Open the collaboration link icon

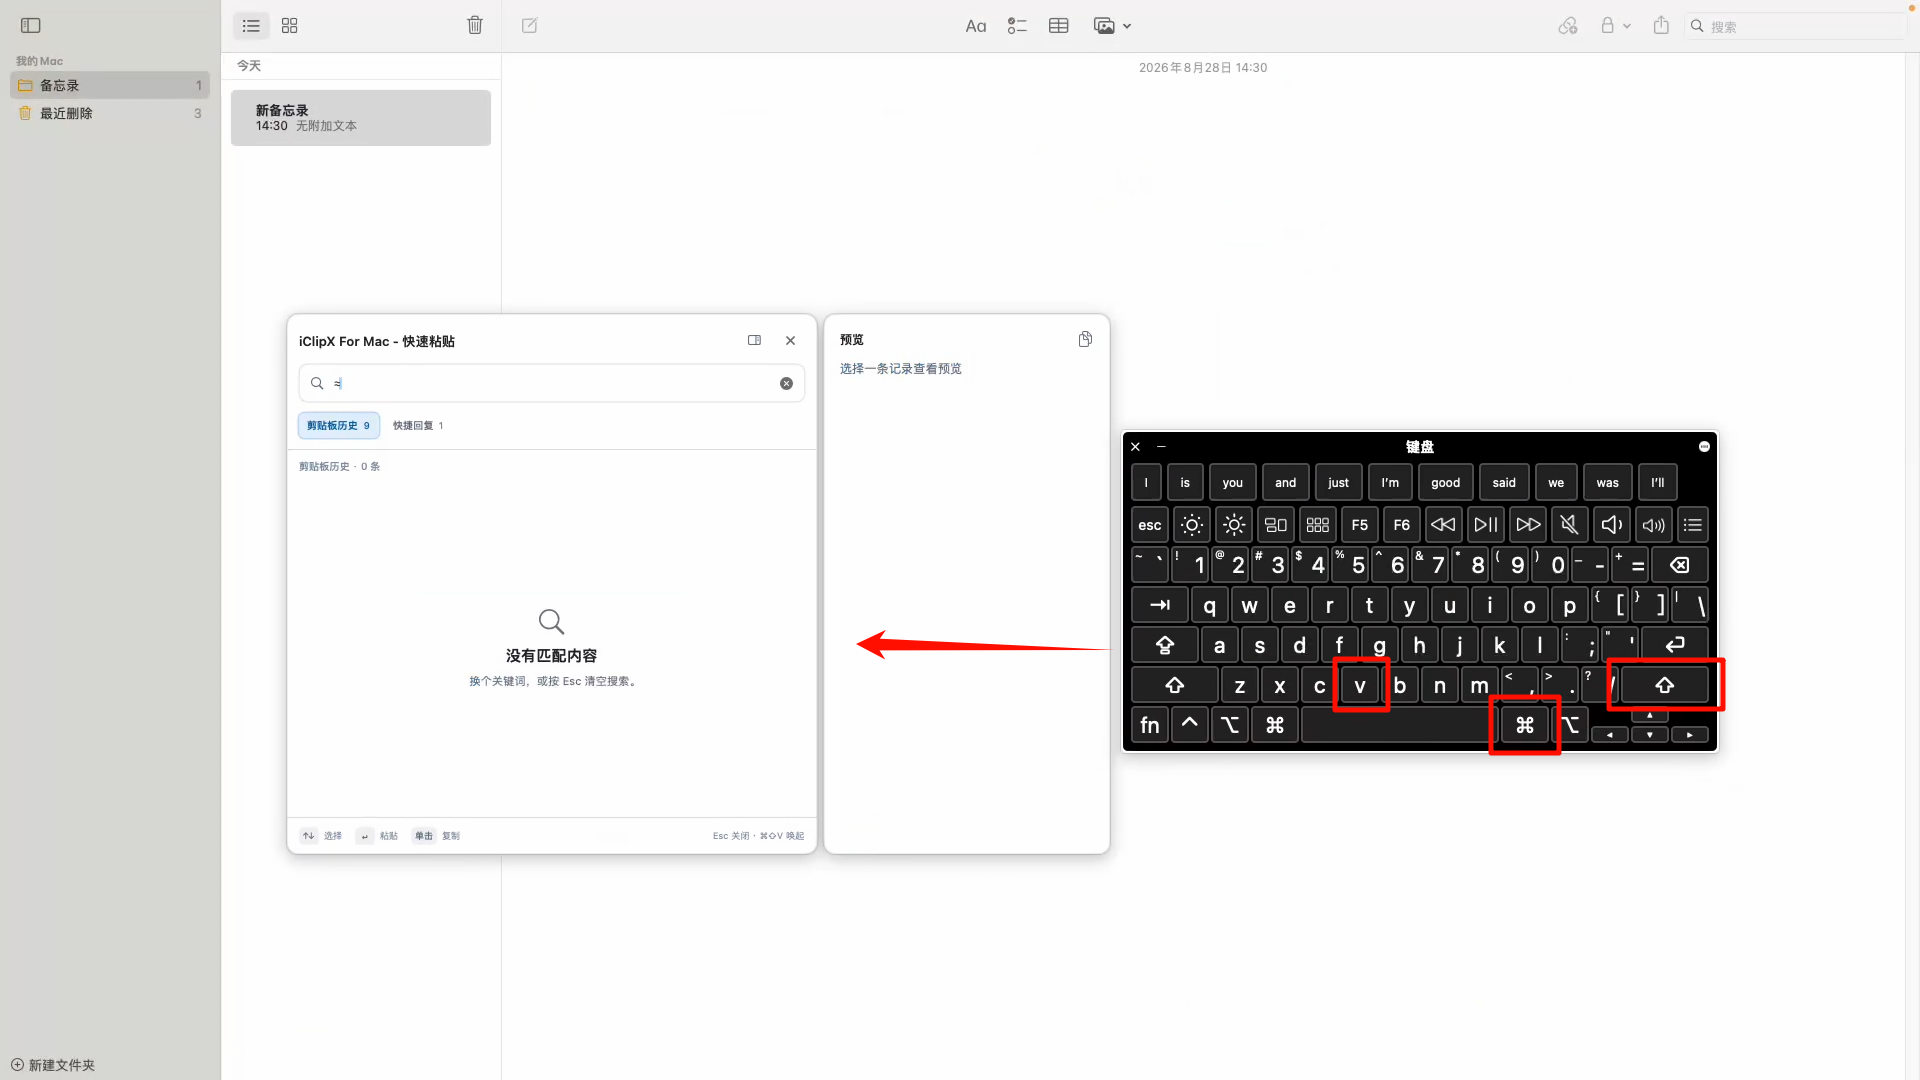click(1568, 26)
